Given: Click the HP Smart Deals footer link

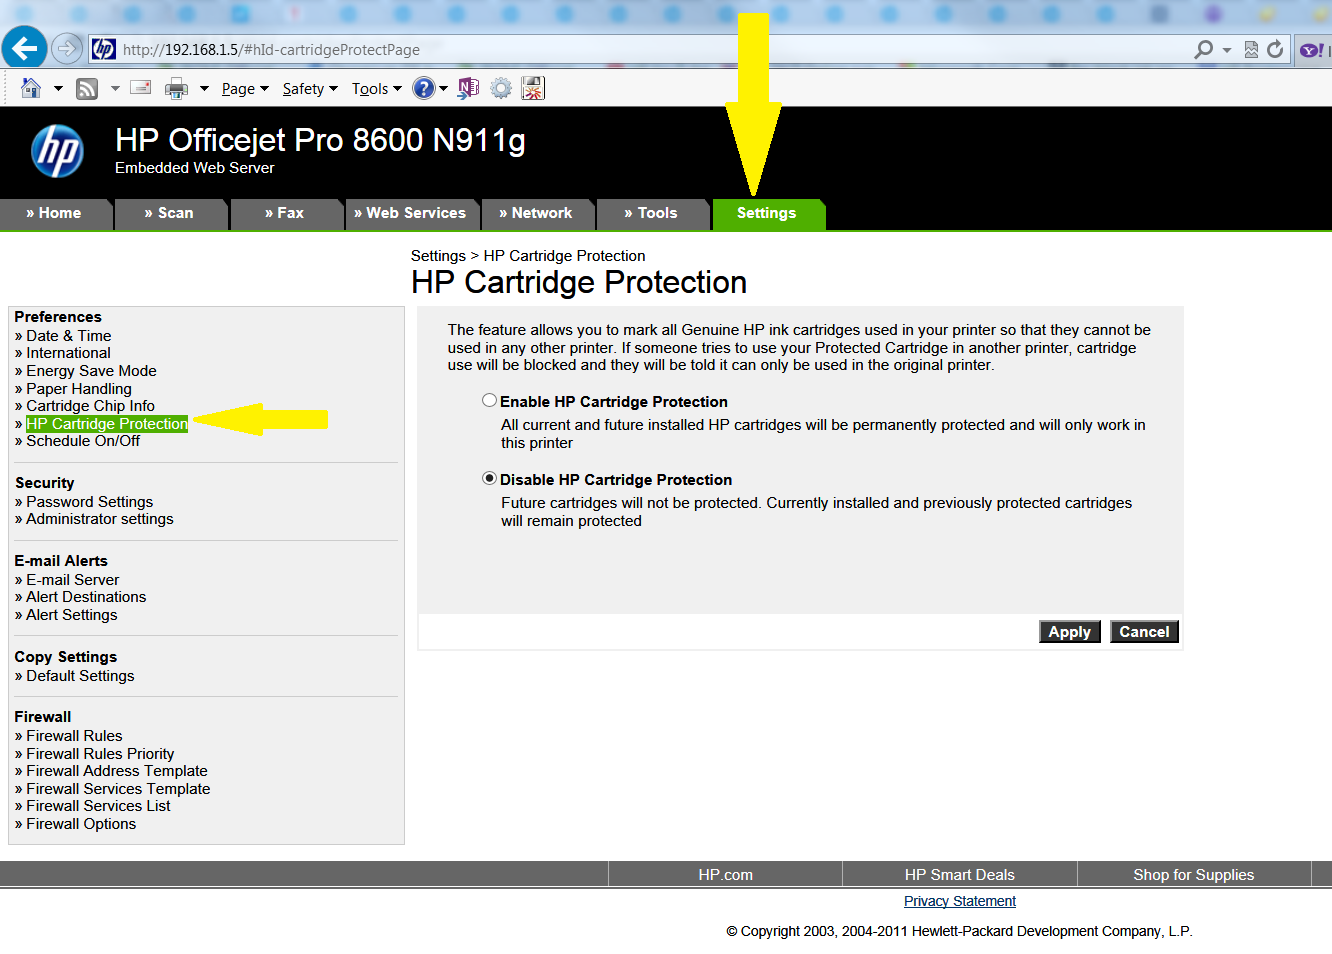Looking at the screenshot, I should pyautogui.click(x=960, y=875).
